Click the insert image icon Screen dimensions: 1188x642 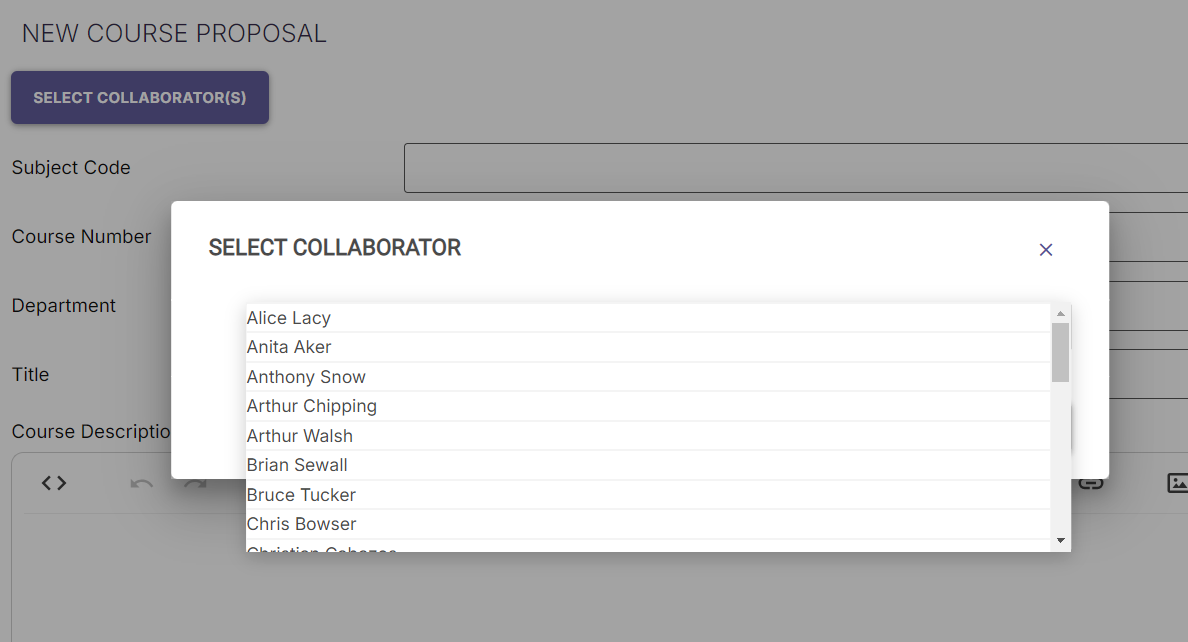[1177, 483]
